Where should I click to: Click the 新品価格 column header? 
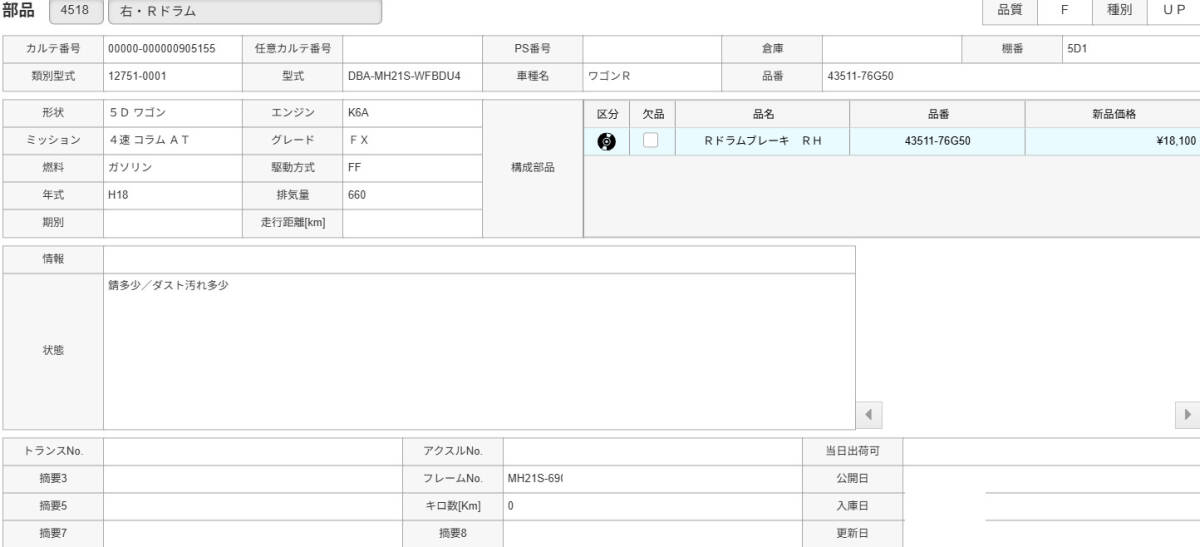point(1113,114)
